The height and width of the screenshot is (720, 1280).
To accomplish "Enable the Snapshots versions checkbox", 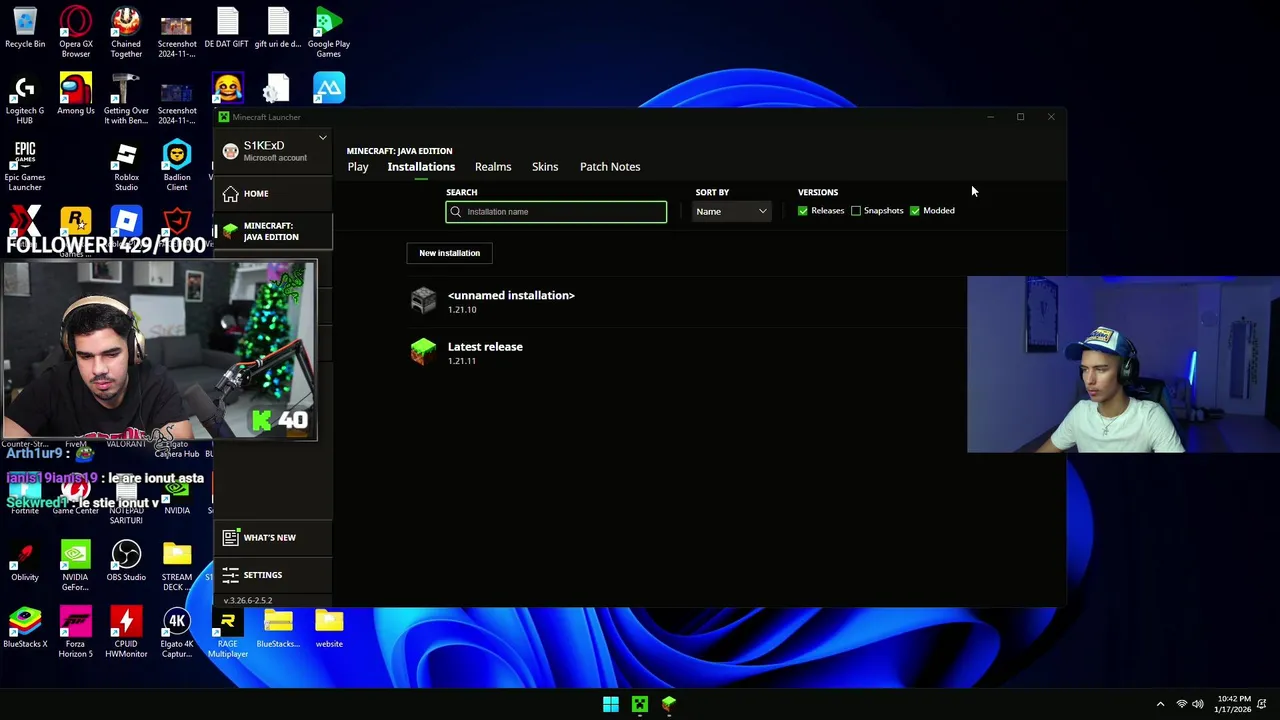I will pos(856,211).
